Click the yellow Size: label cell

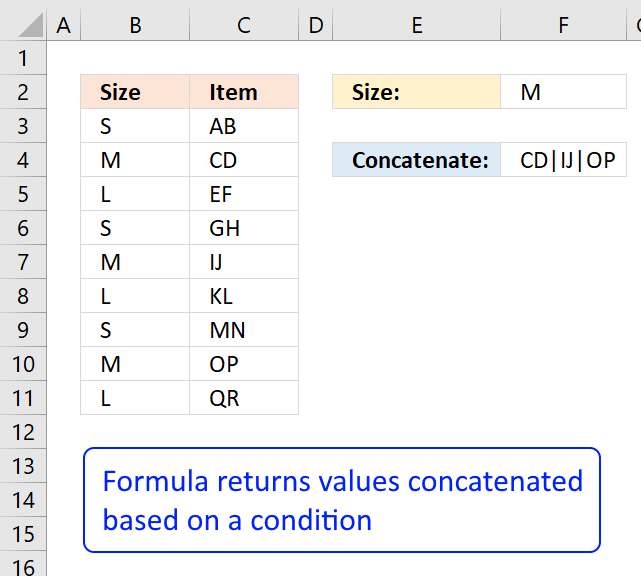pyautogui.click(x=416, y=93)
